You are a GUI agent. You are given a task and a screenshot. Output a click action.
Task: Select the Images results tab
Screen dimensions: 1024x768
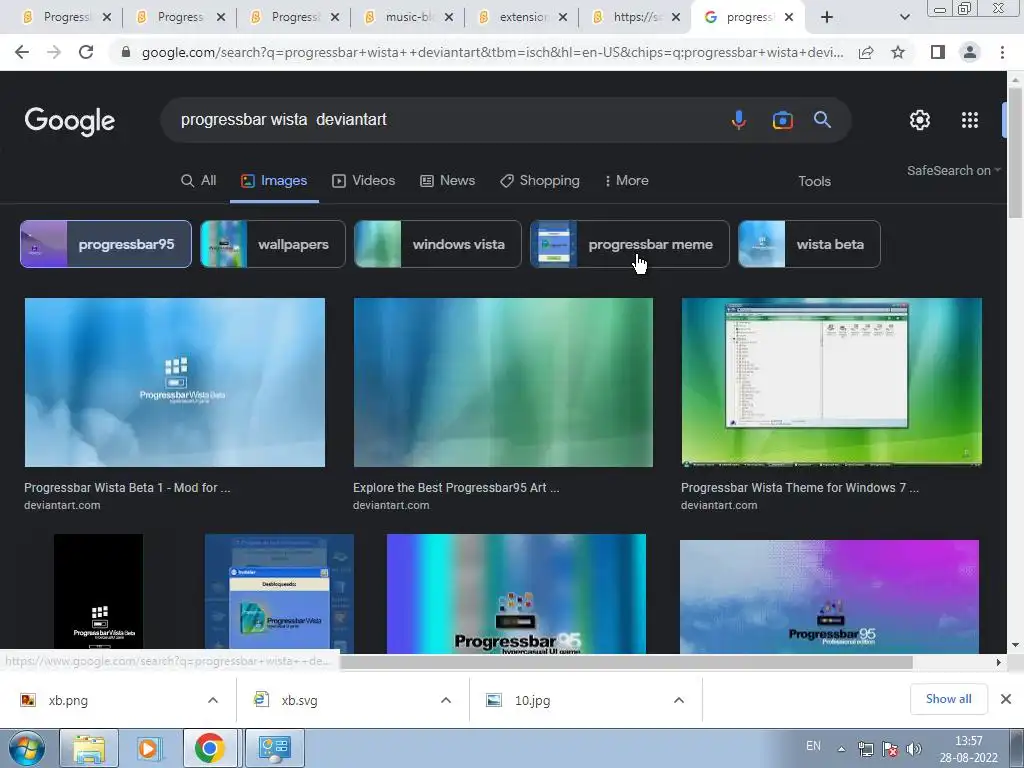click(x=274, y=180)
